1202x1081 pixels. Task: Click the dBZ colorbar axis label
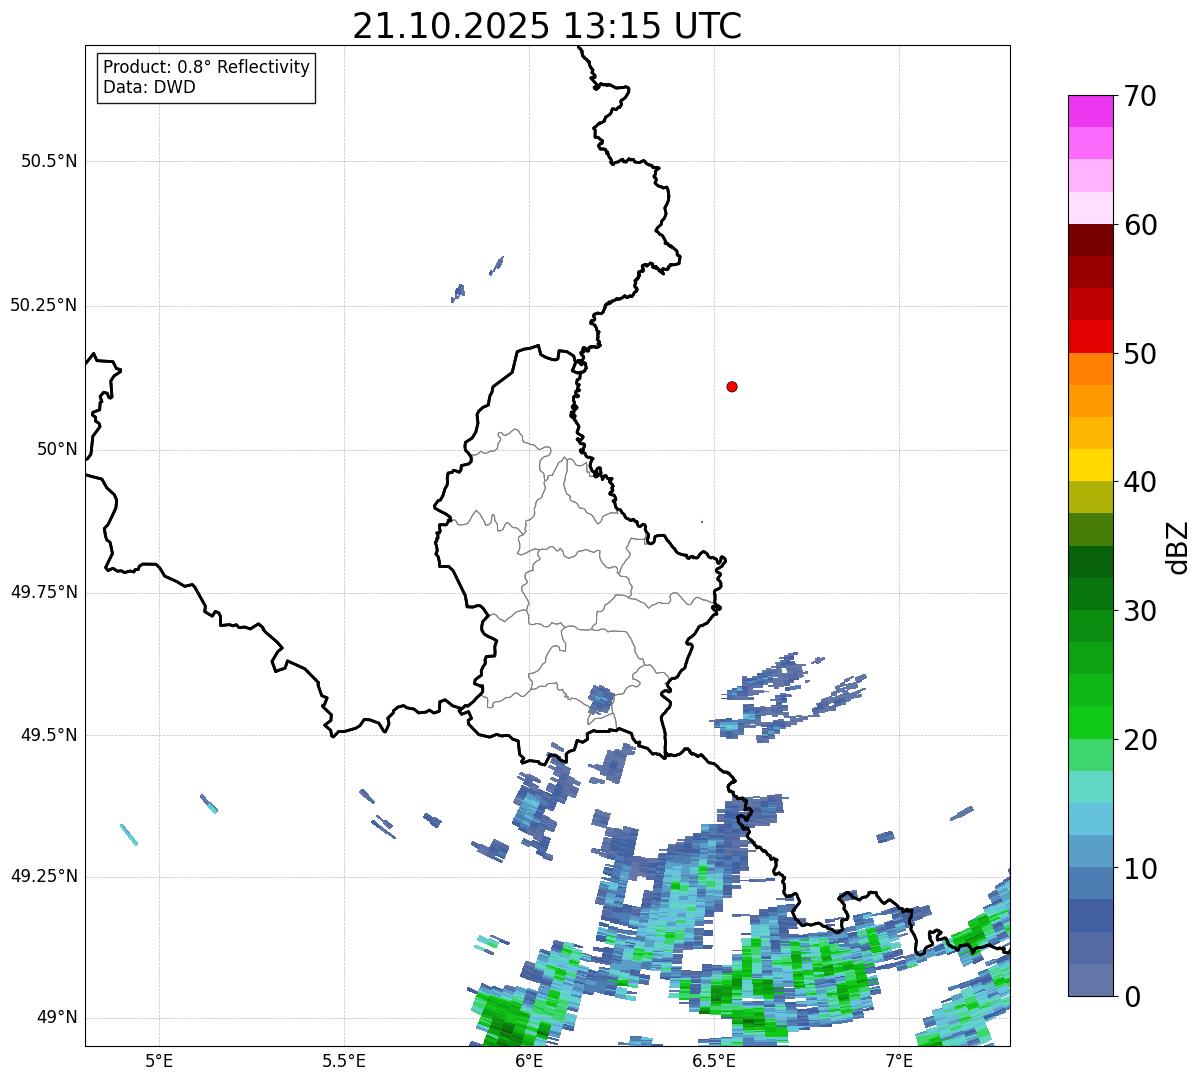(1178, 547)
